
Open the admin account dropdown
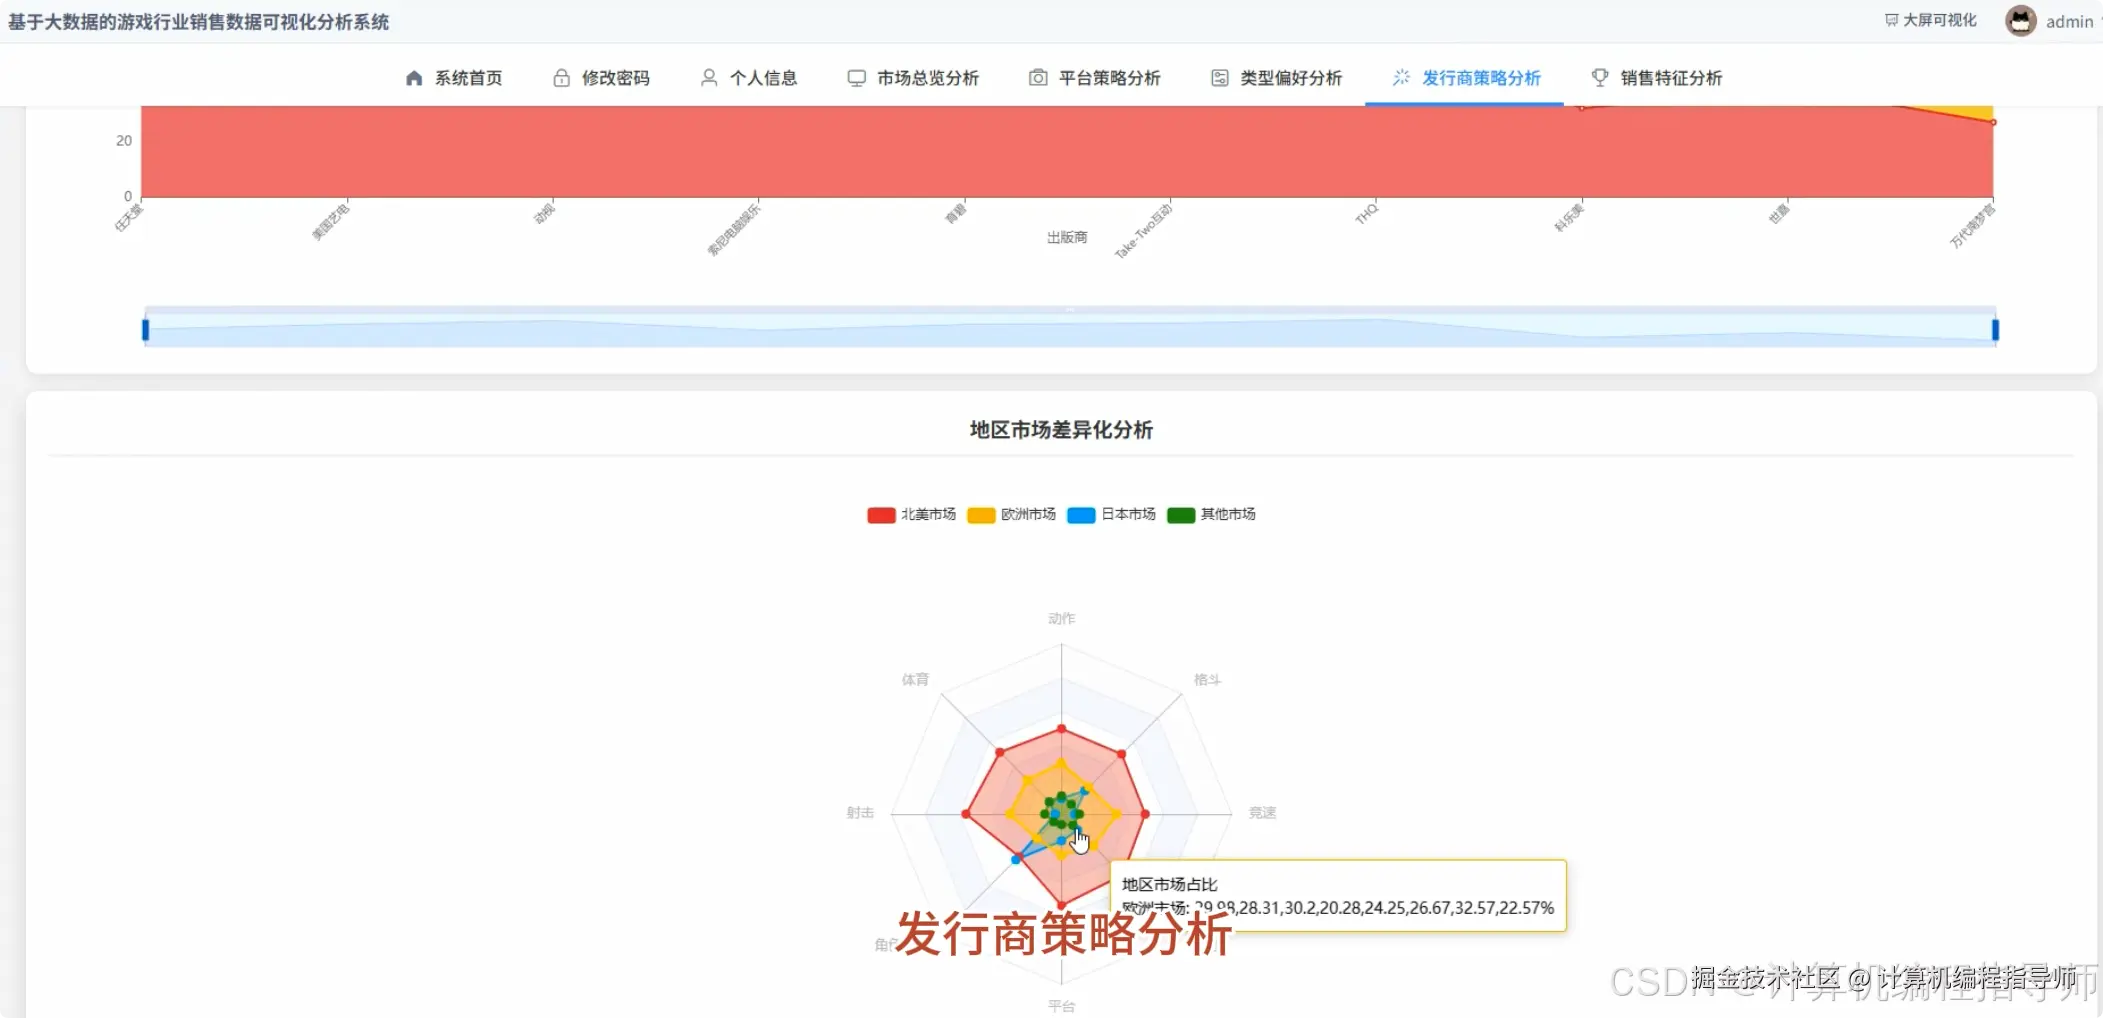(2068, 21)
